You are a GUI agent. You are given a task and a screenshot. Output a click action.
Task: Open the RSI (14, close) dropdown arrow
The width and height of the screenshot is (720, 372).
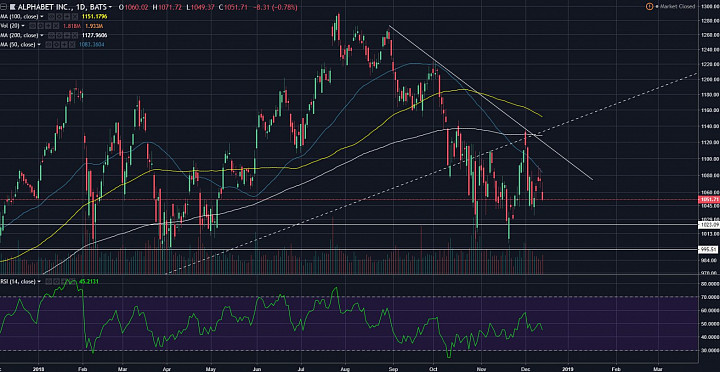pyautogui.click(x=39, y=281)
